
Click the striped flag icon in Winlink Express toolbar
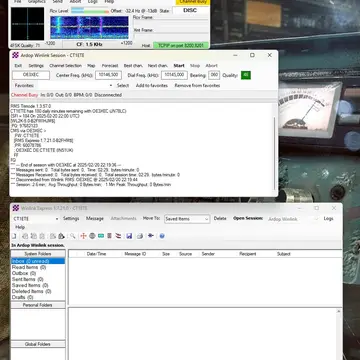(118, 236)
